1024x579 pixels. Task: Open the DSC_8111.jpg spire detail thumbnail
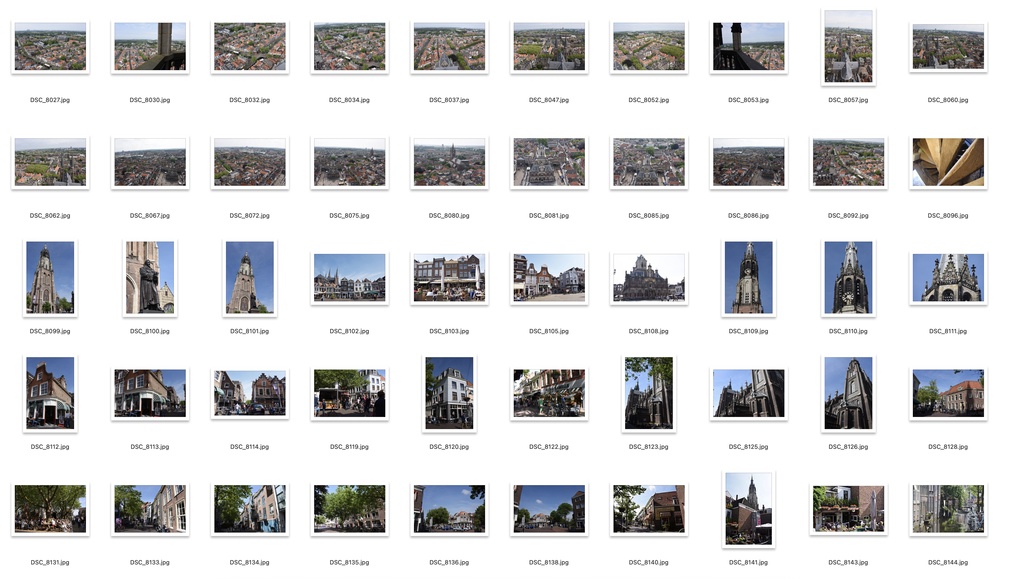tap(948, 277)
